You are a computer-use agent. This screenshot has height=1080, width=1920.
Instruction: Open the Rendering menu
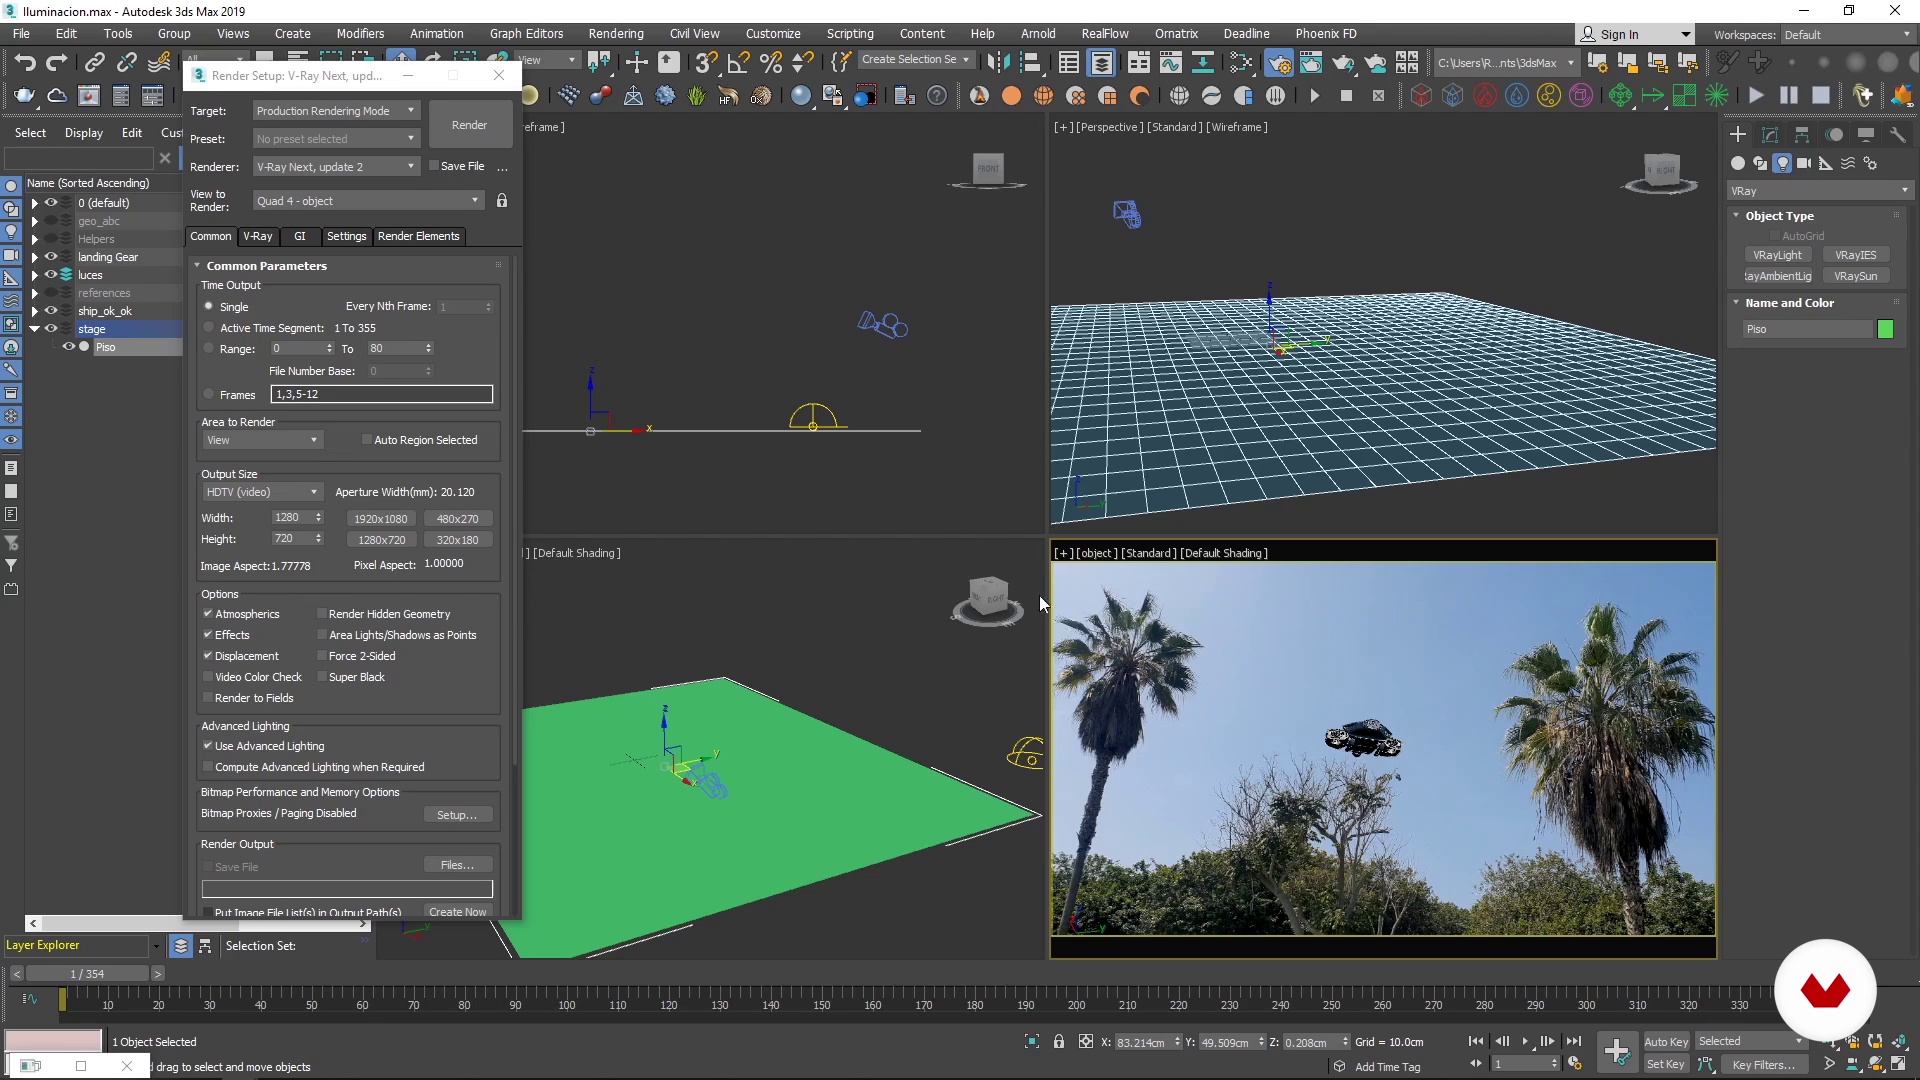coord(615,33)
